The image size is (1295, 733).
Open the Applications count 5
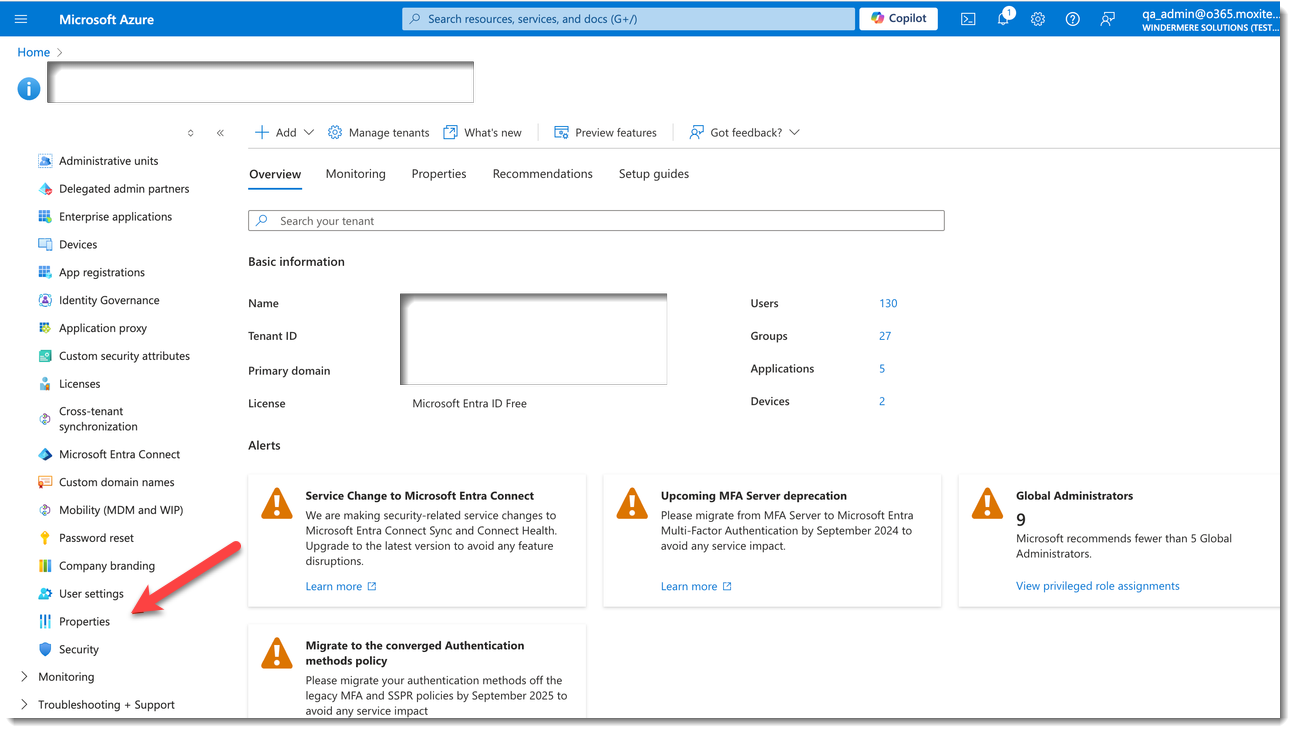882,369
